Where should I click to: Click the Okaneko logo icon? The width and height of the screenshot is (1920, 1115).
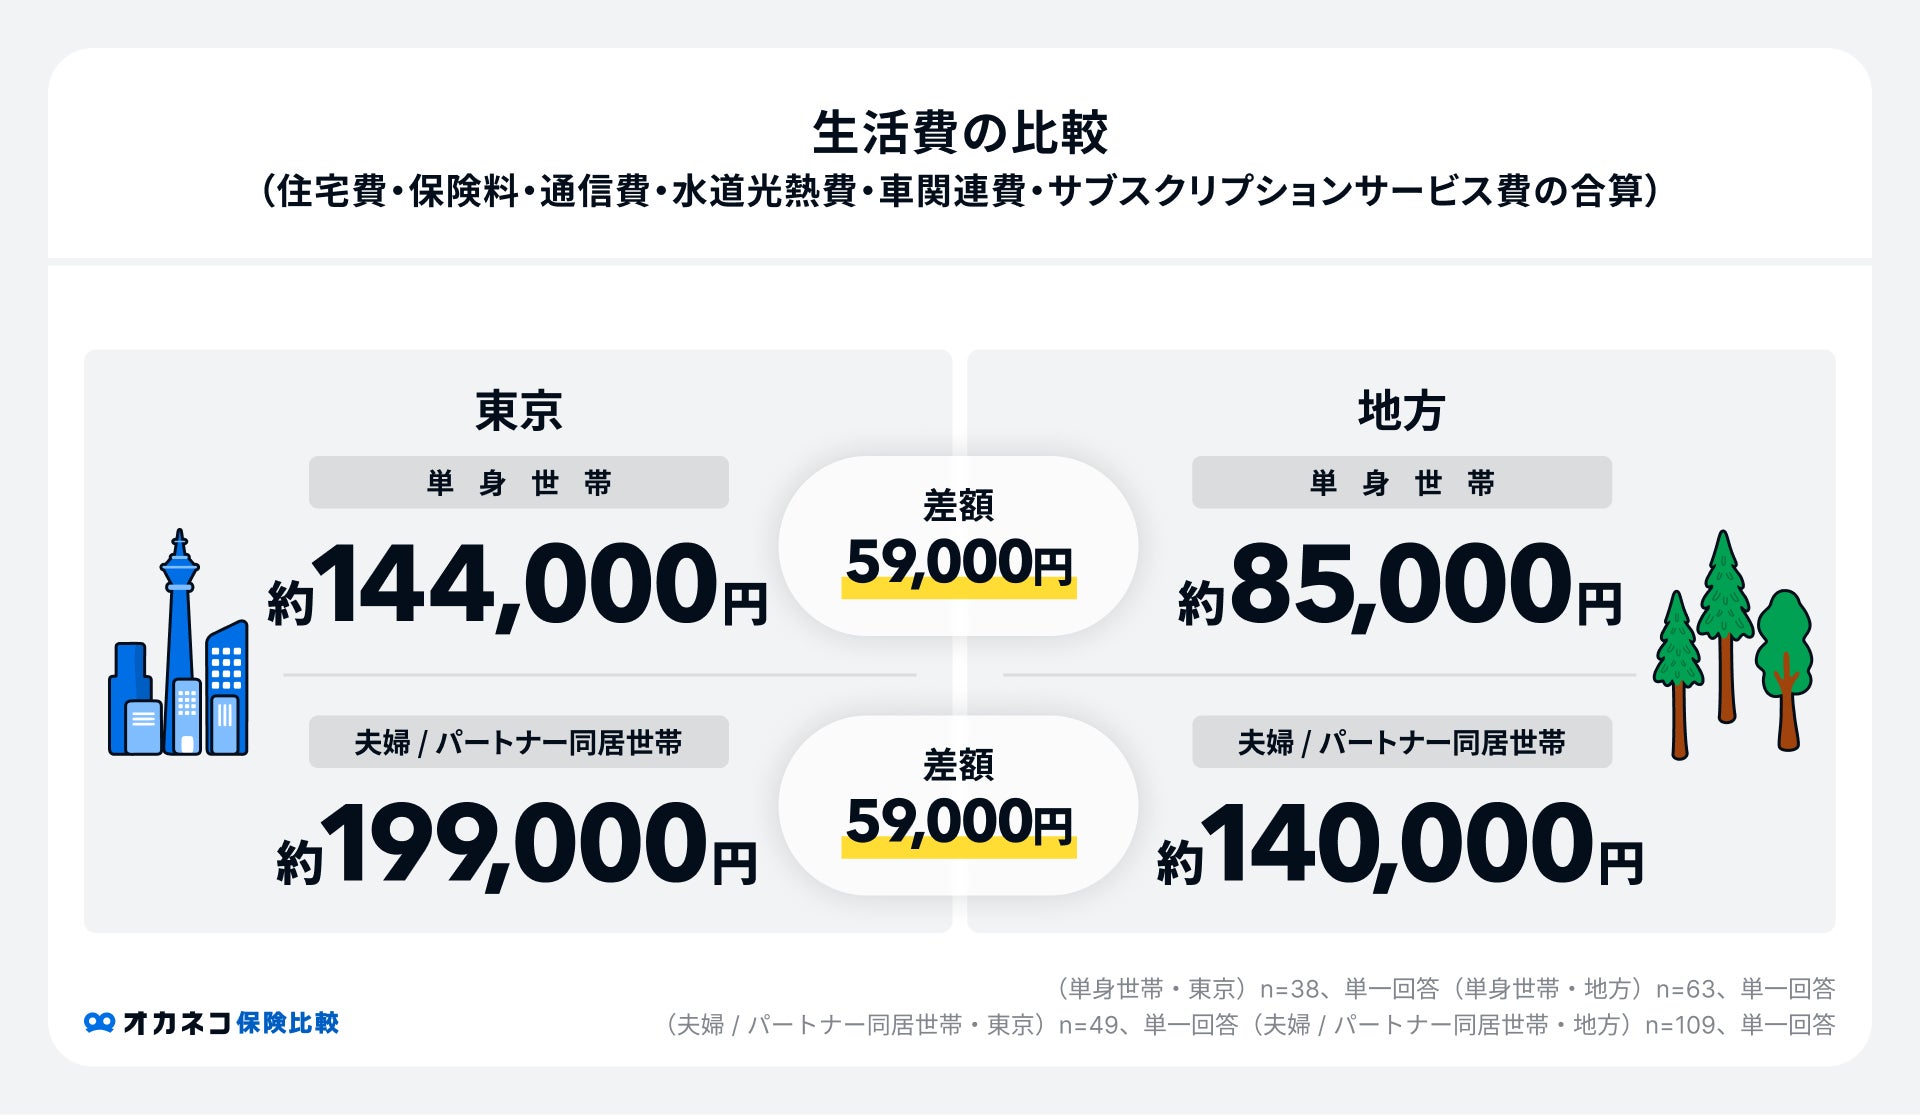tap(99, 1023)
